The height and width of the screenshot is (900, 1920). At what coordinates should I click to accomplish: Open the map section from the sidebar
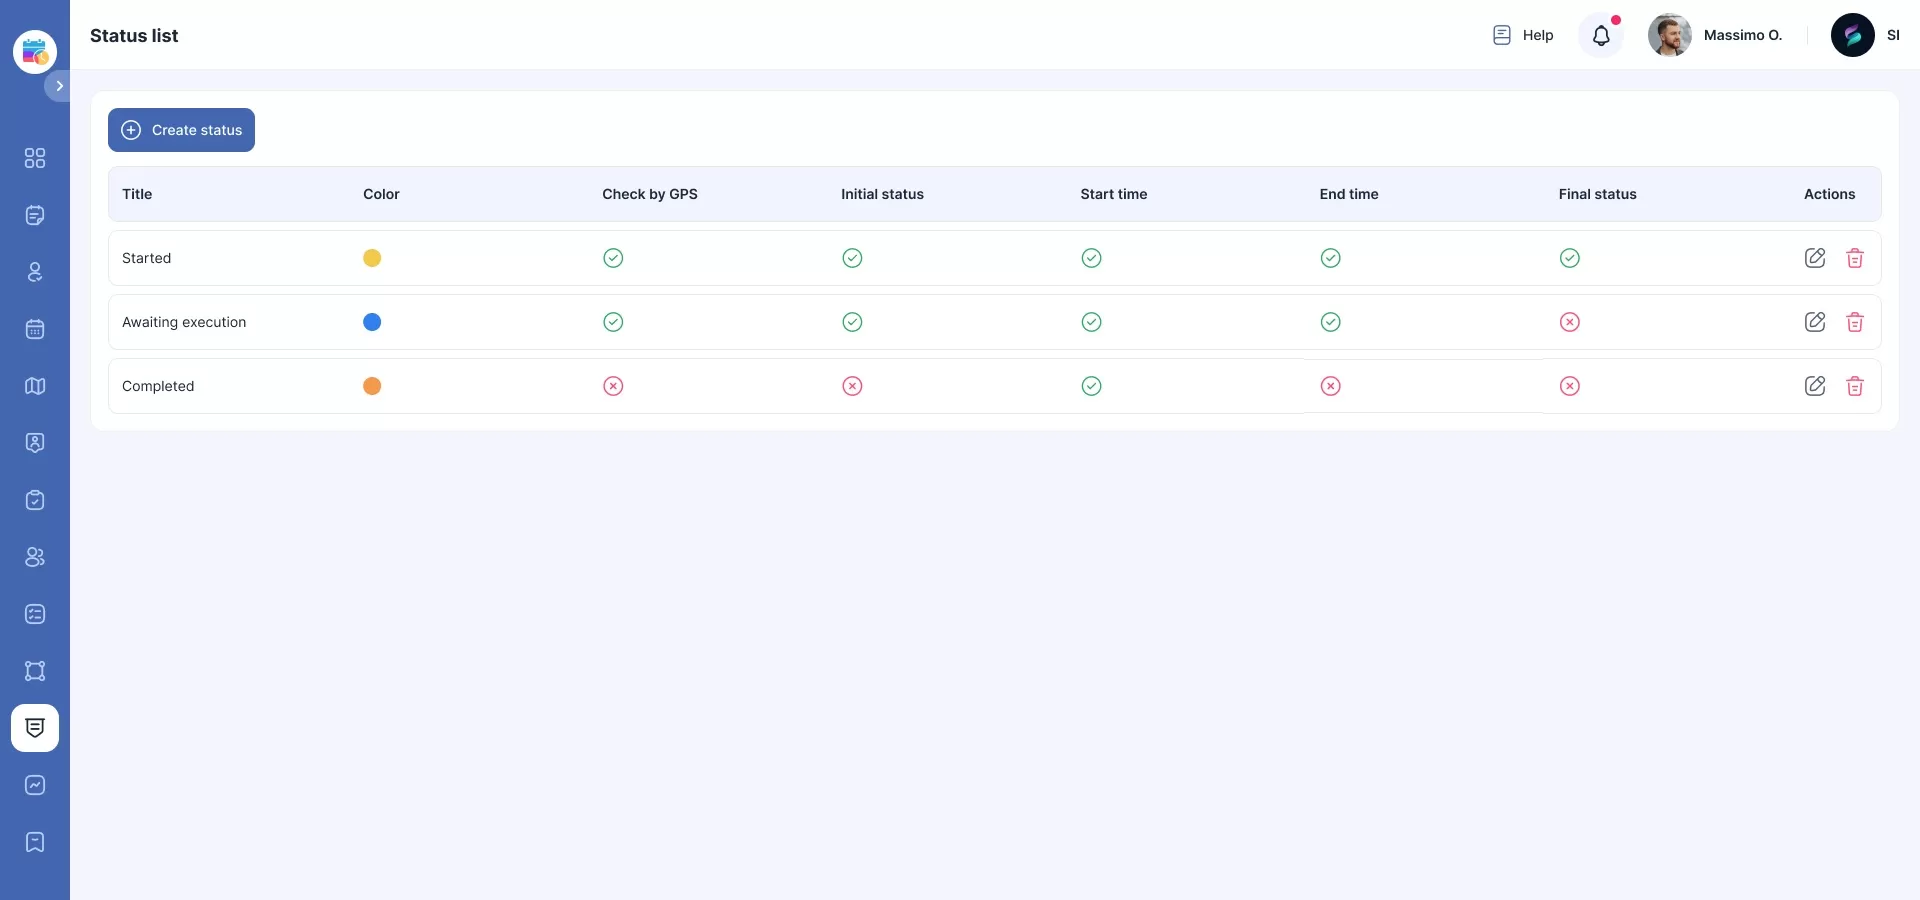(35, 386)
